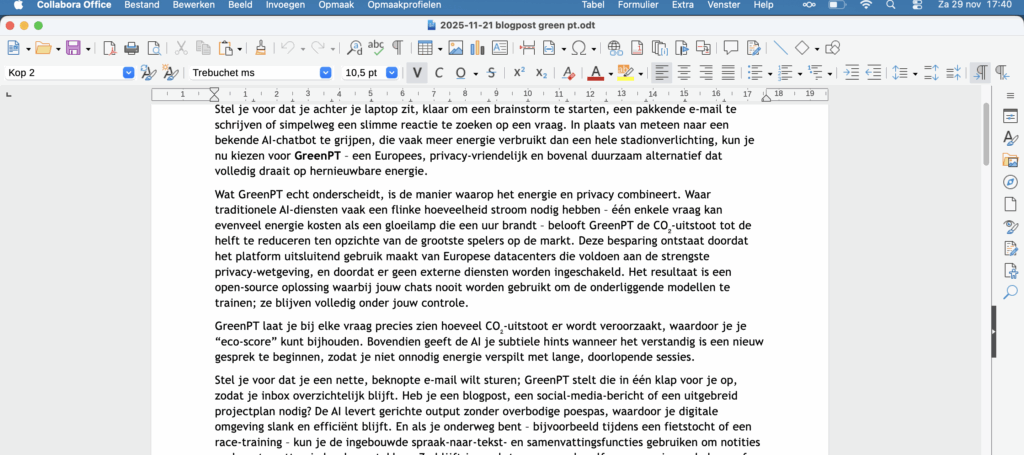1024x455 pixels.
Task: Click the Clone Formatting paintbrush icon
Action: pyautogui.click(x=260, y=48)
